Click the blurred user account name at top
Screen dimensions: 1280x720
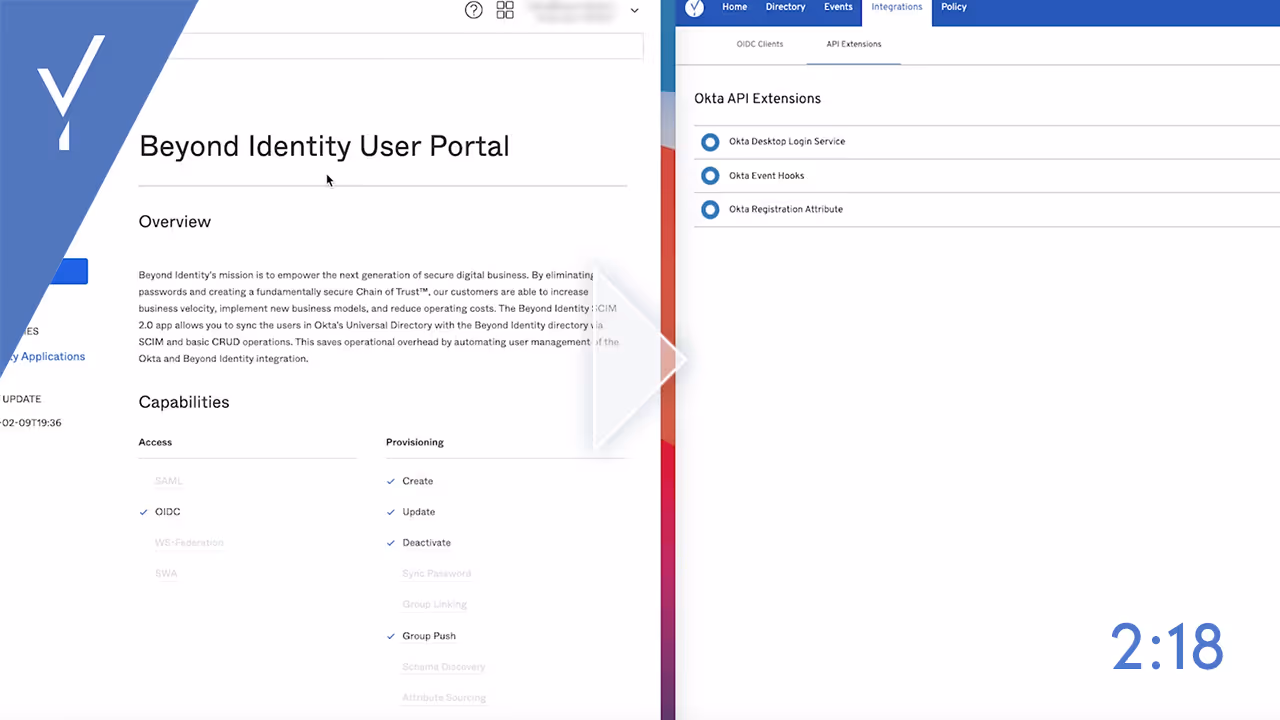coord(570,10)
